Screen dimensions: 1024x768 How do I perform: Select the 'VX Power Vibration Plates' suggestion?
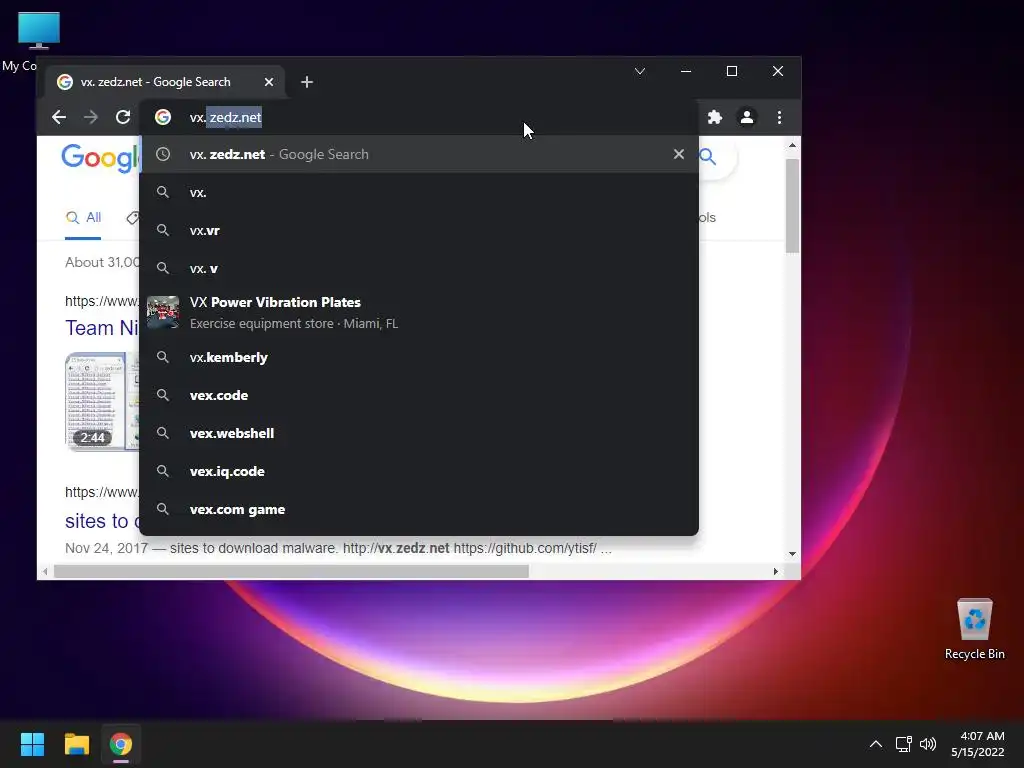[x=419, y=312]
